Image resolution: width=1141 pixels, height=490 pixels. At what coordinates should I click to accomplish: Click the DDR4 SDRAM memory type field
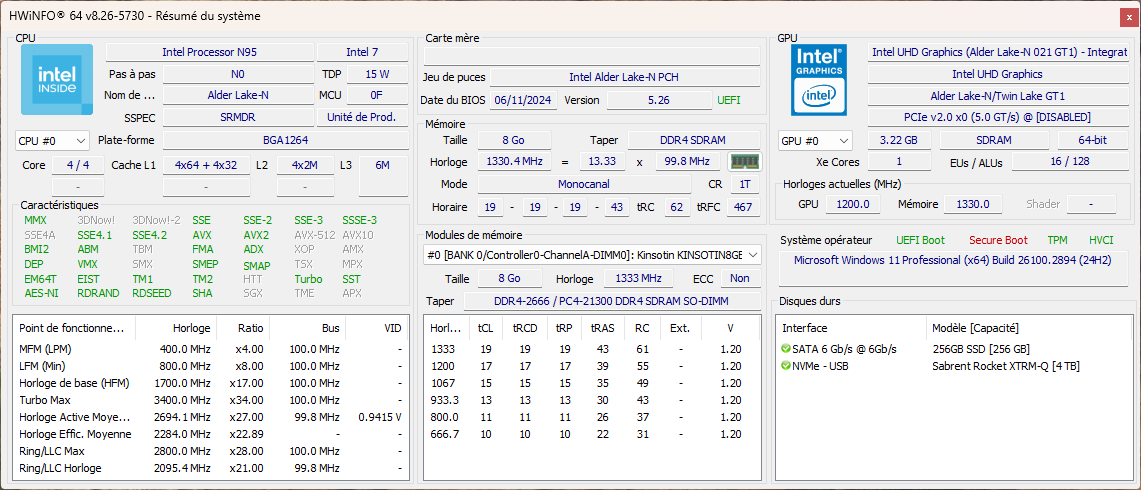[x=693, y=140]
